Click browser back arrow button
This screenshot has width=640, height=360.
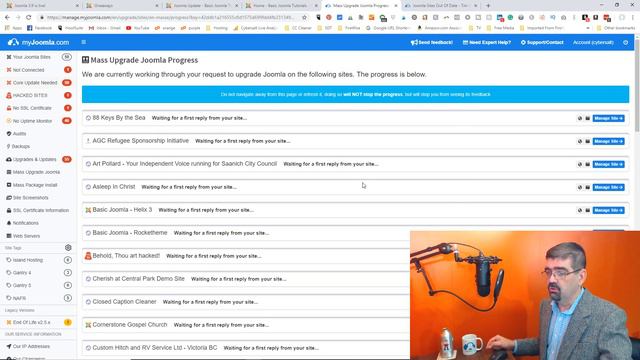(x=7, y=17)
